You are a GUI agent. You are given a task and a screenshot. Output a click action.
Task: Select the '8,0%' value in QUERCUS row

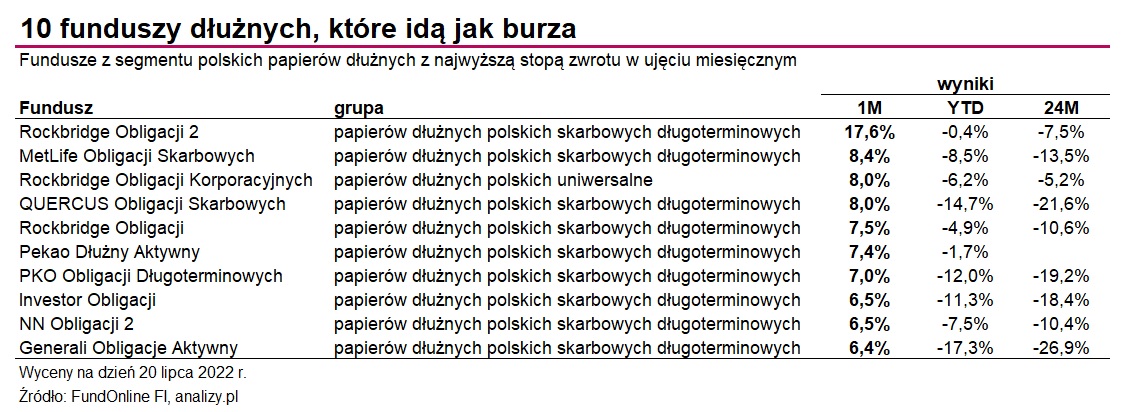tap(869, 204)
